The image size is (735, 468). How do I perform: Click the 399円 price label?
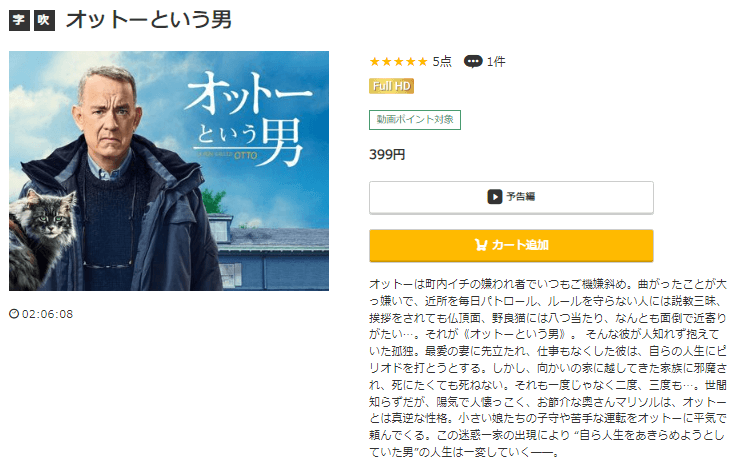coord(387,154)
